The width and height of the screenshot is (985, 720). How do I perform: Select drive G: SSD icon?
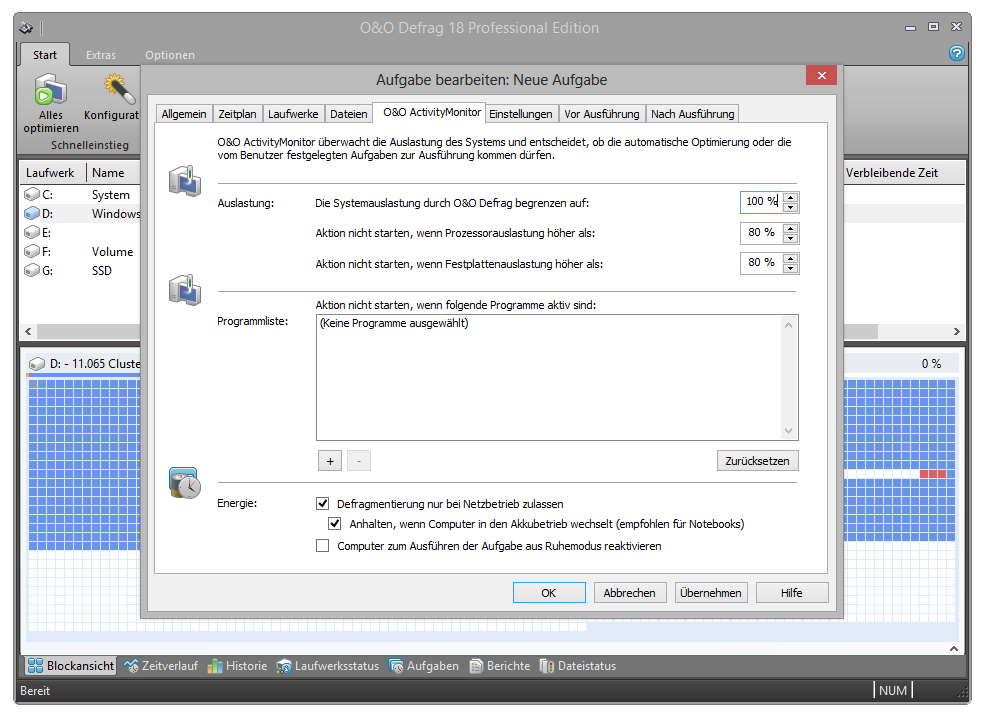point(32,270)
